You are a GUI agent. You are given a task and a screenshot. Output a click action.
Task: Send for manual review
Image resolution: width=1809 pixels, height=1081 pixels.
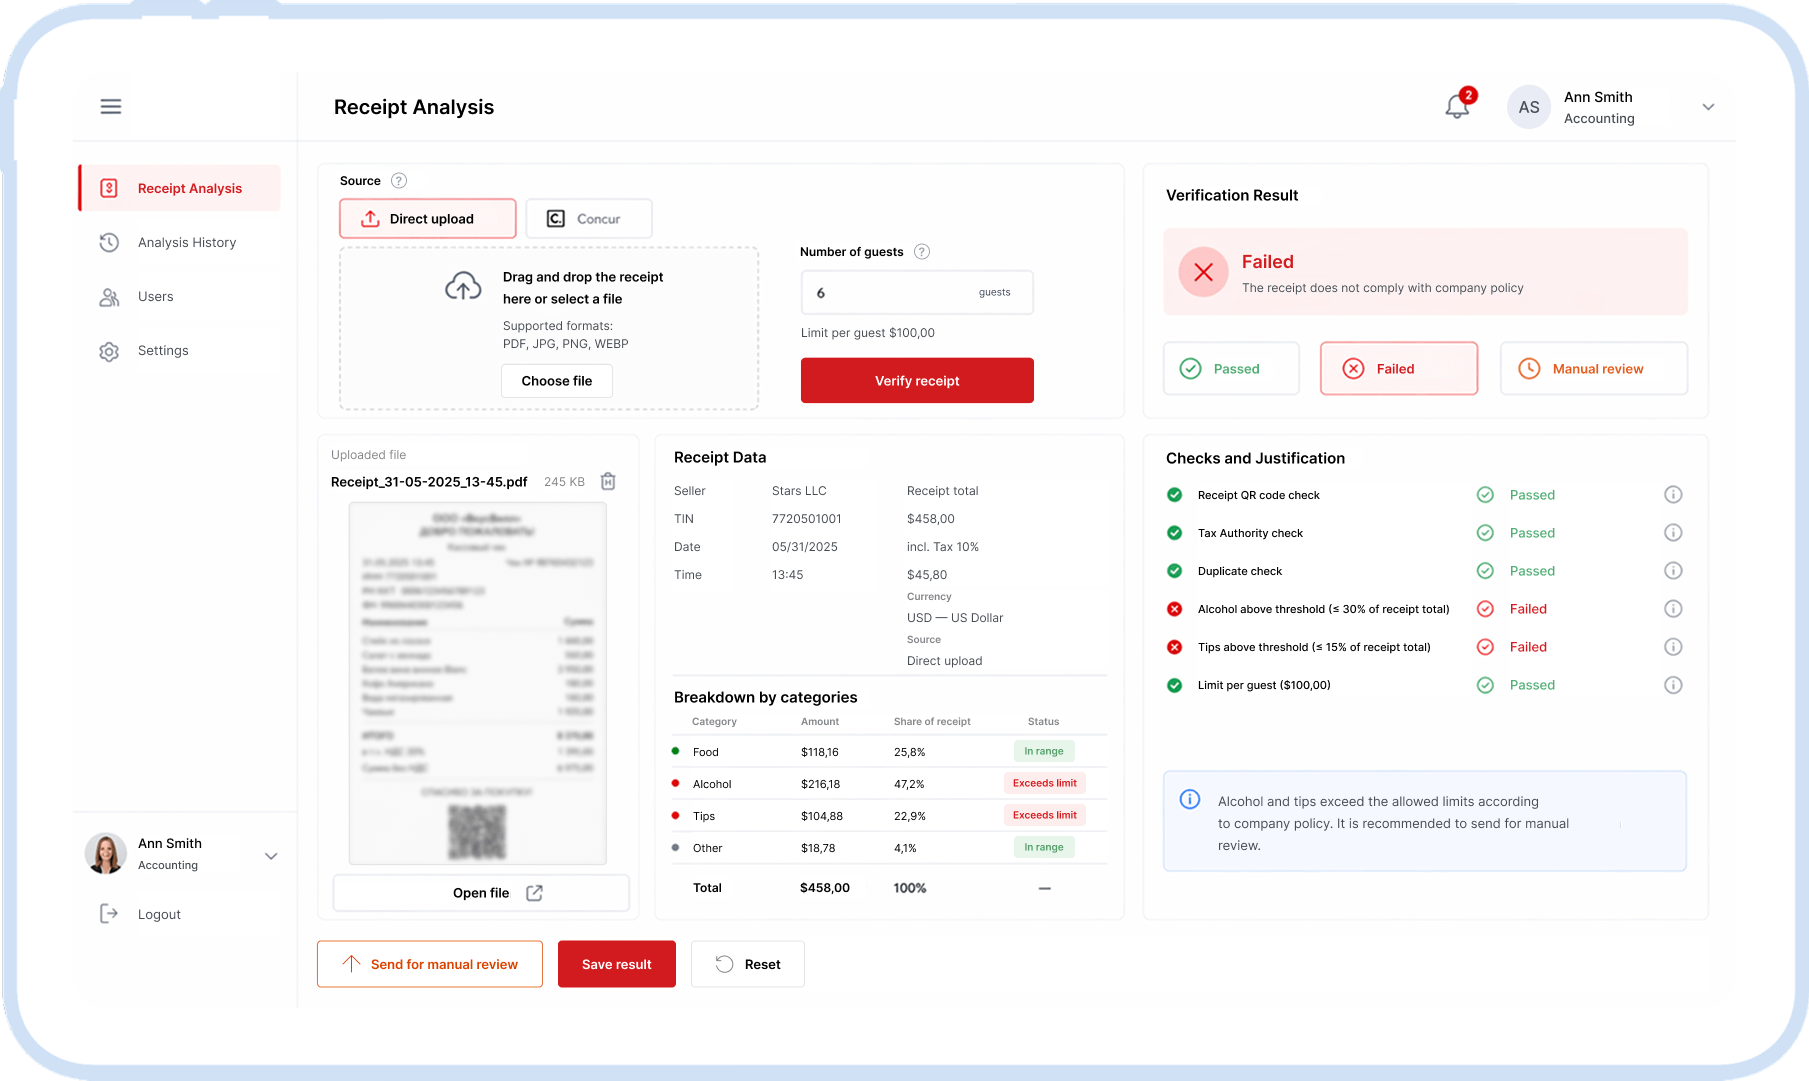[x=430, y=964]
